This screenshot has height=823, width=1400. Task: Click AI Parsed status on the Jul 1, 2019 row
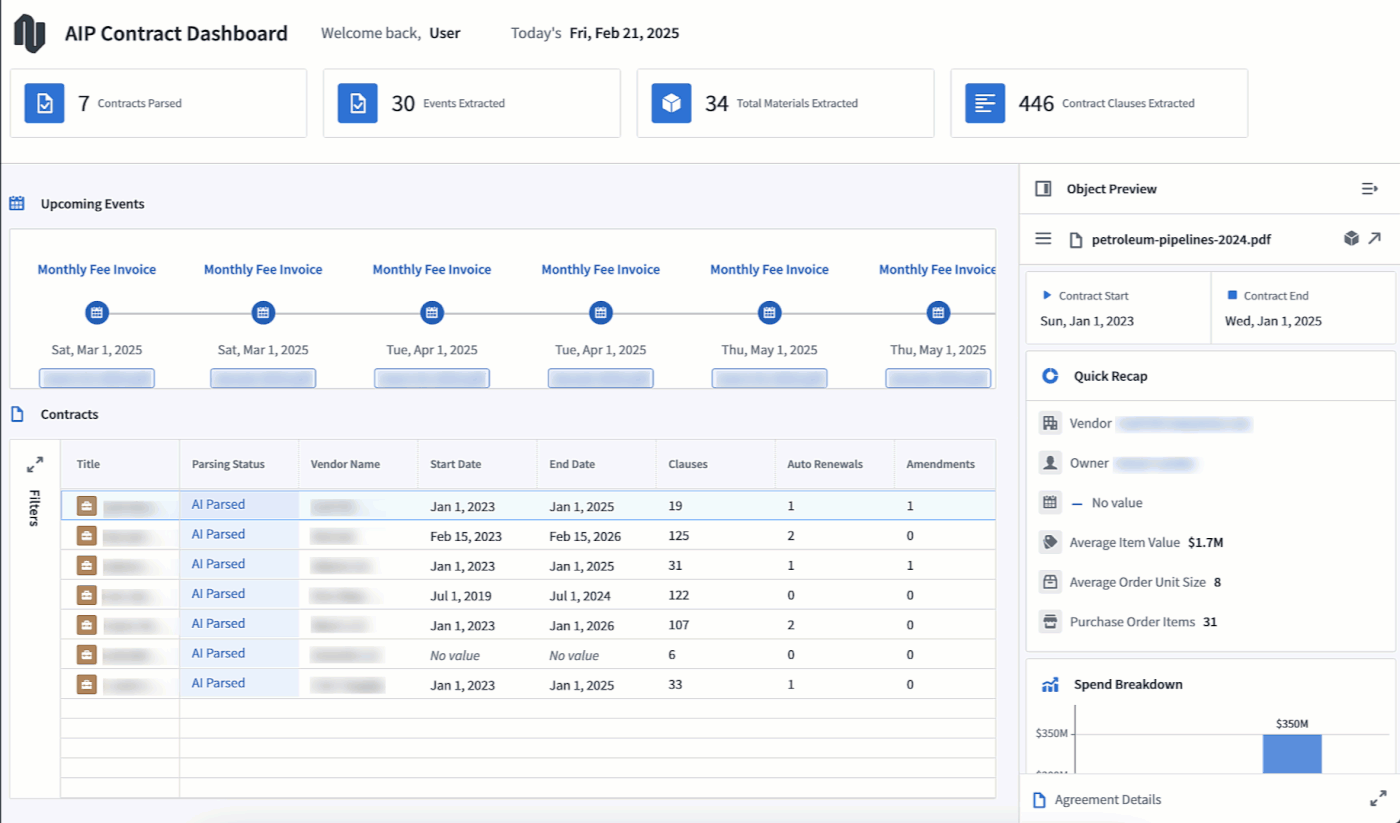(x=218, y=594)
